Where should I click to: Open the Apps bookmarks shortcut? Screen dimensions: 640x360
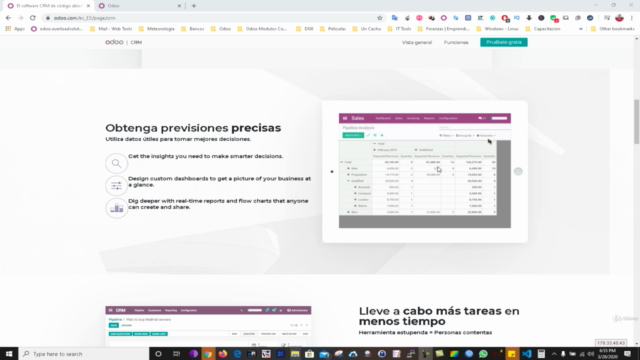(14, 29)
